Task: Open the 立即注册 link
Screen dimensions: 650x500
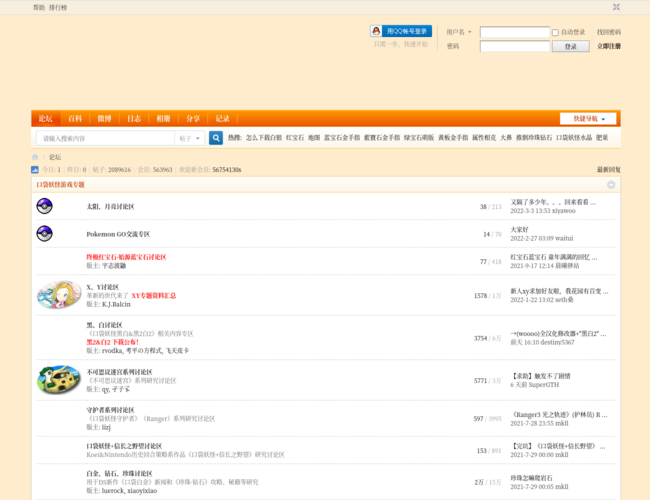Action: pyautogui.click(x=608, y=46)
